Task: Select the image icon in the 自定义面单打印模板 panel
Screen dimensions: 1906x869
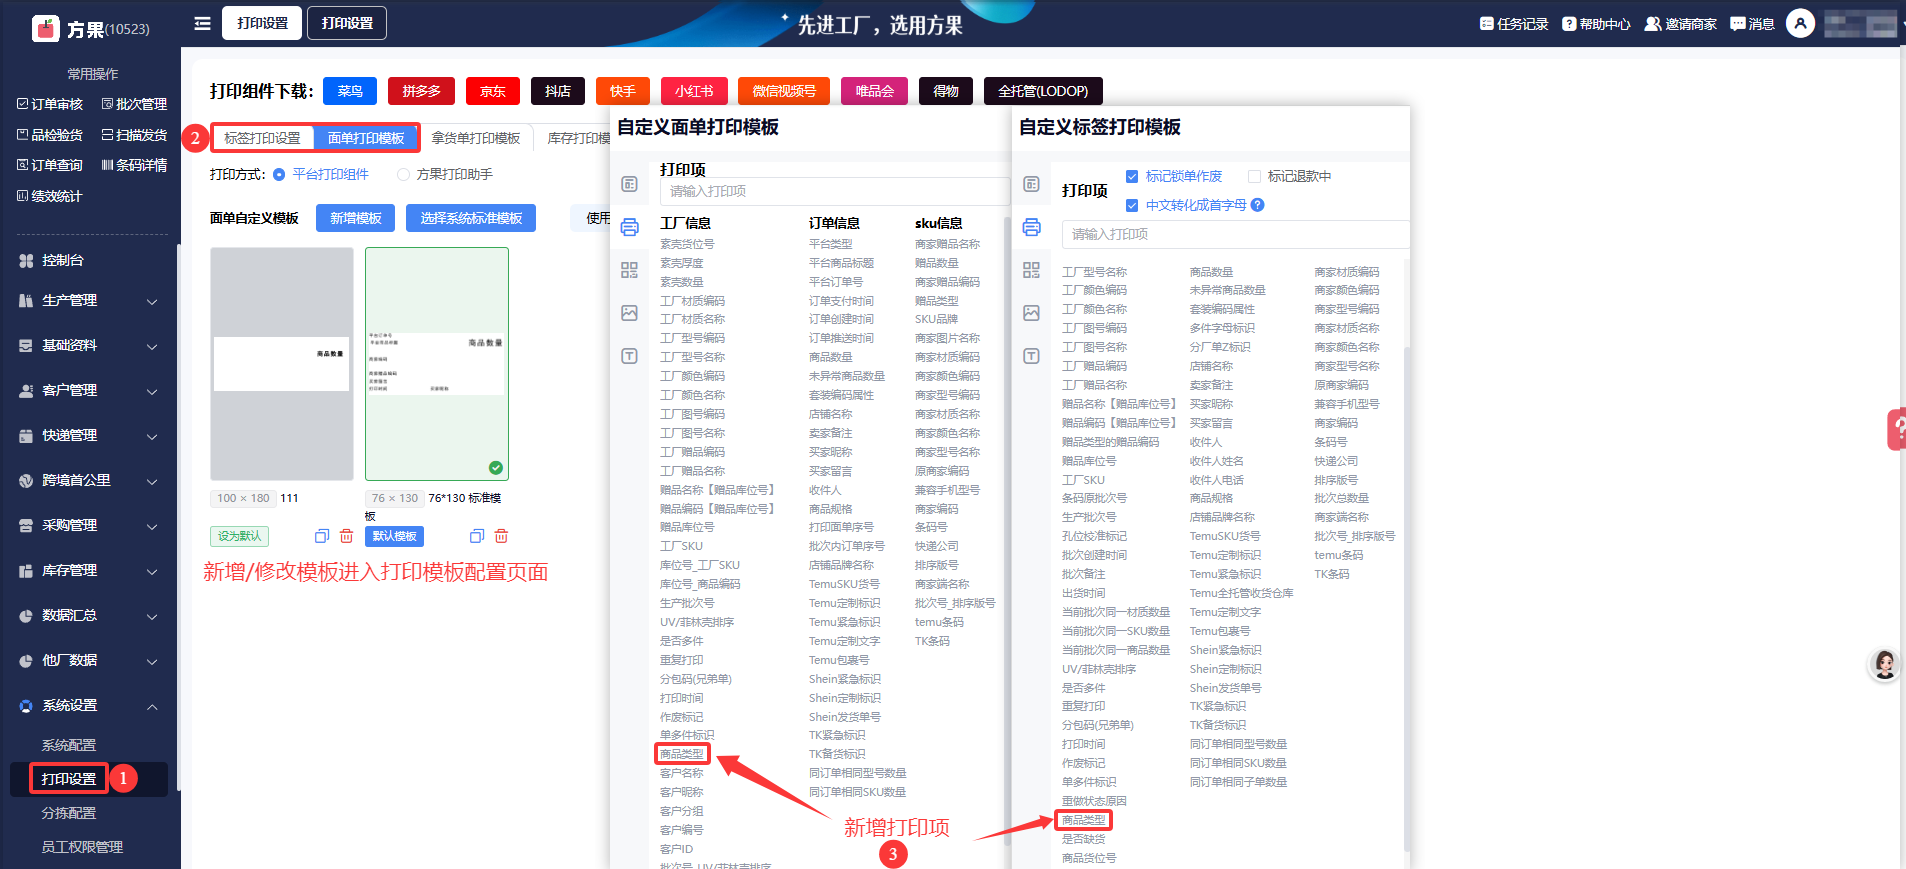Action: tap(629, 313)
